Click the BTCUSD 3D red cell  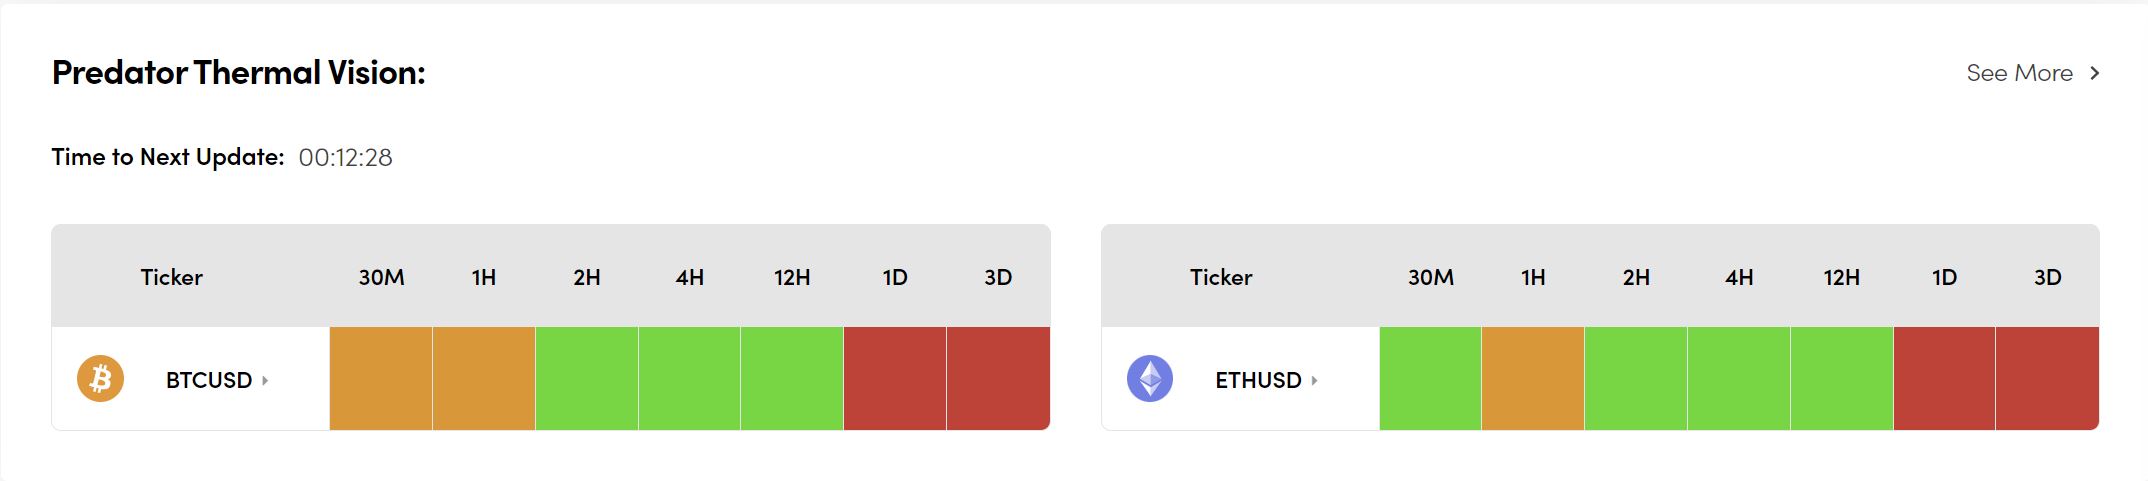pos(998,379)
